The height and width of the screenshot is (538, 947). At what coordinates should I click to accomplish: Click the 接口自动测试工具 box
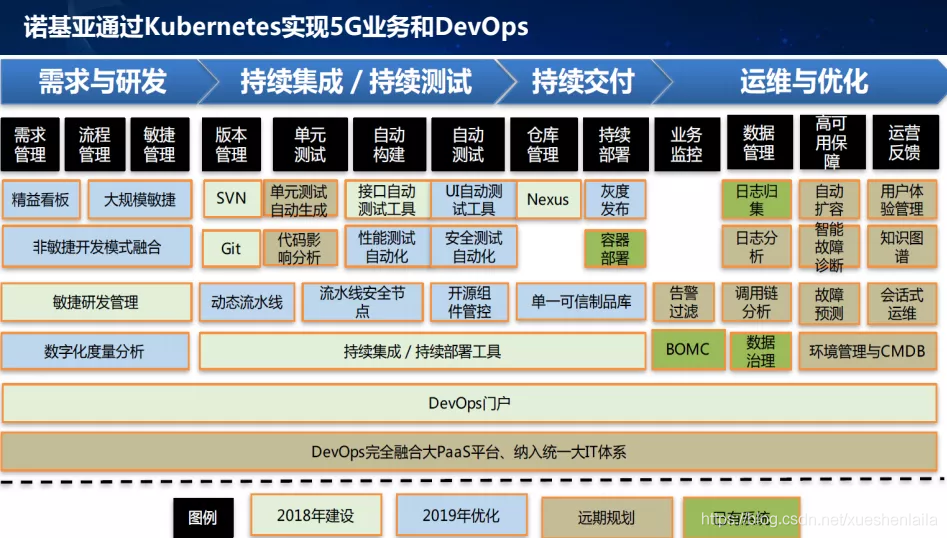[387, 200]
